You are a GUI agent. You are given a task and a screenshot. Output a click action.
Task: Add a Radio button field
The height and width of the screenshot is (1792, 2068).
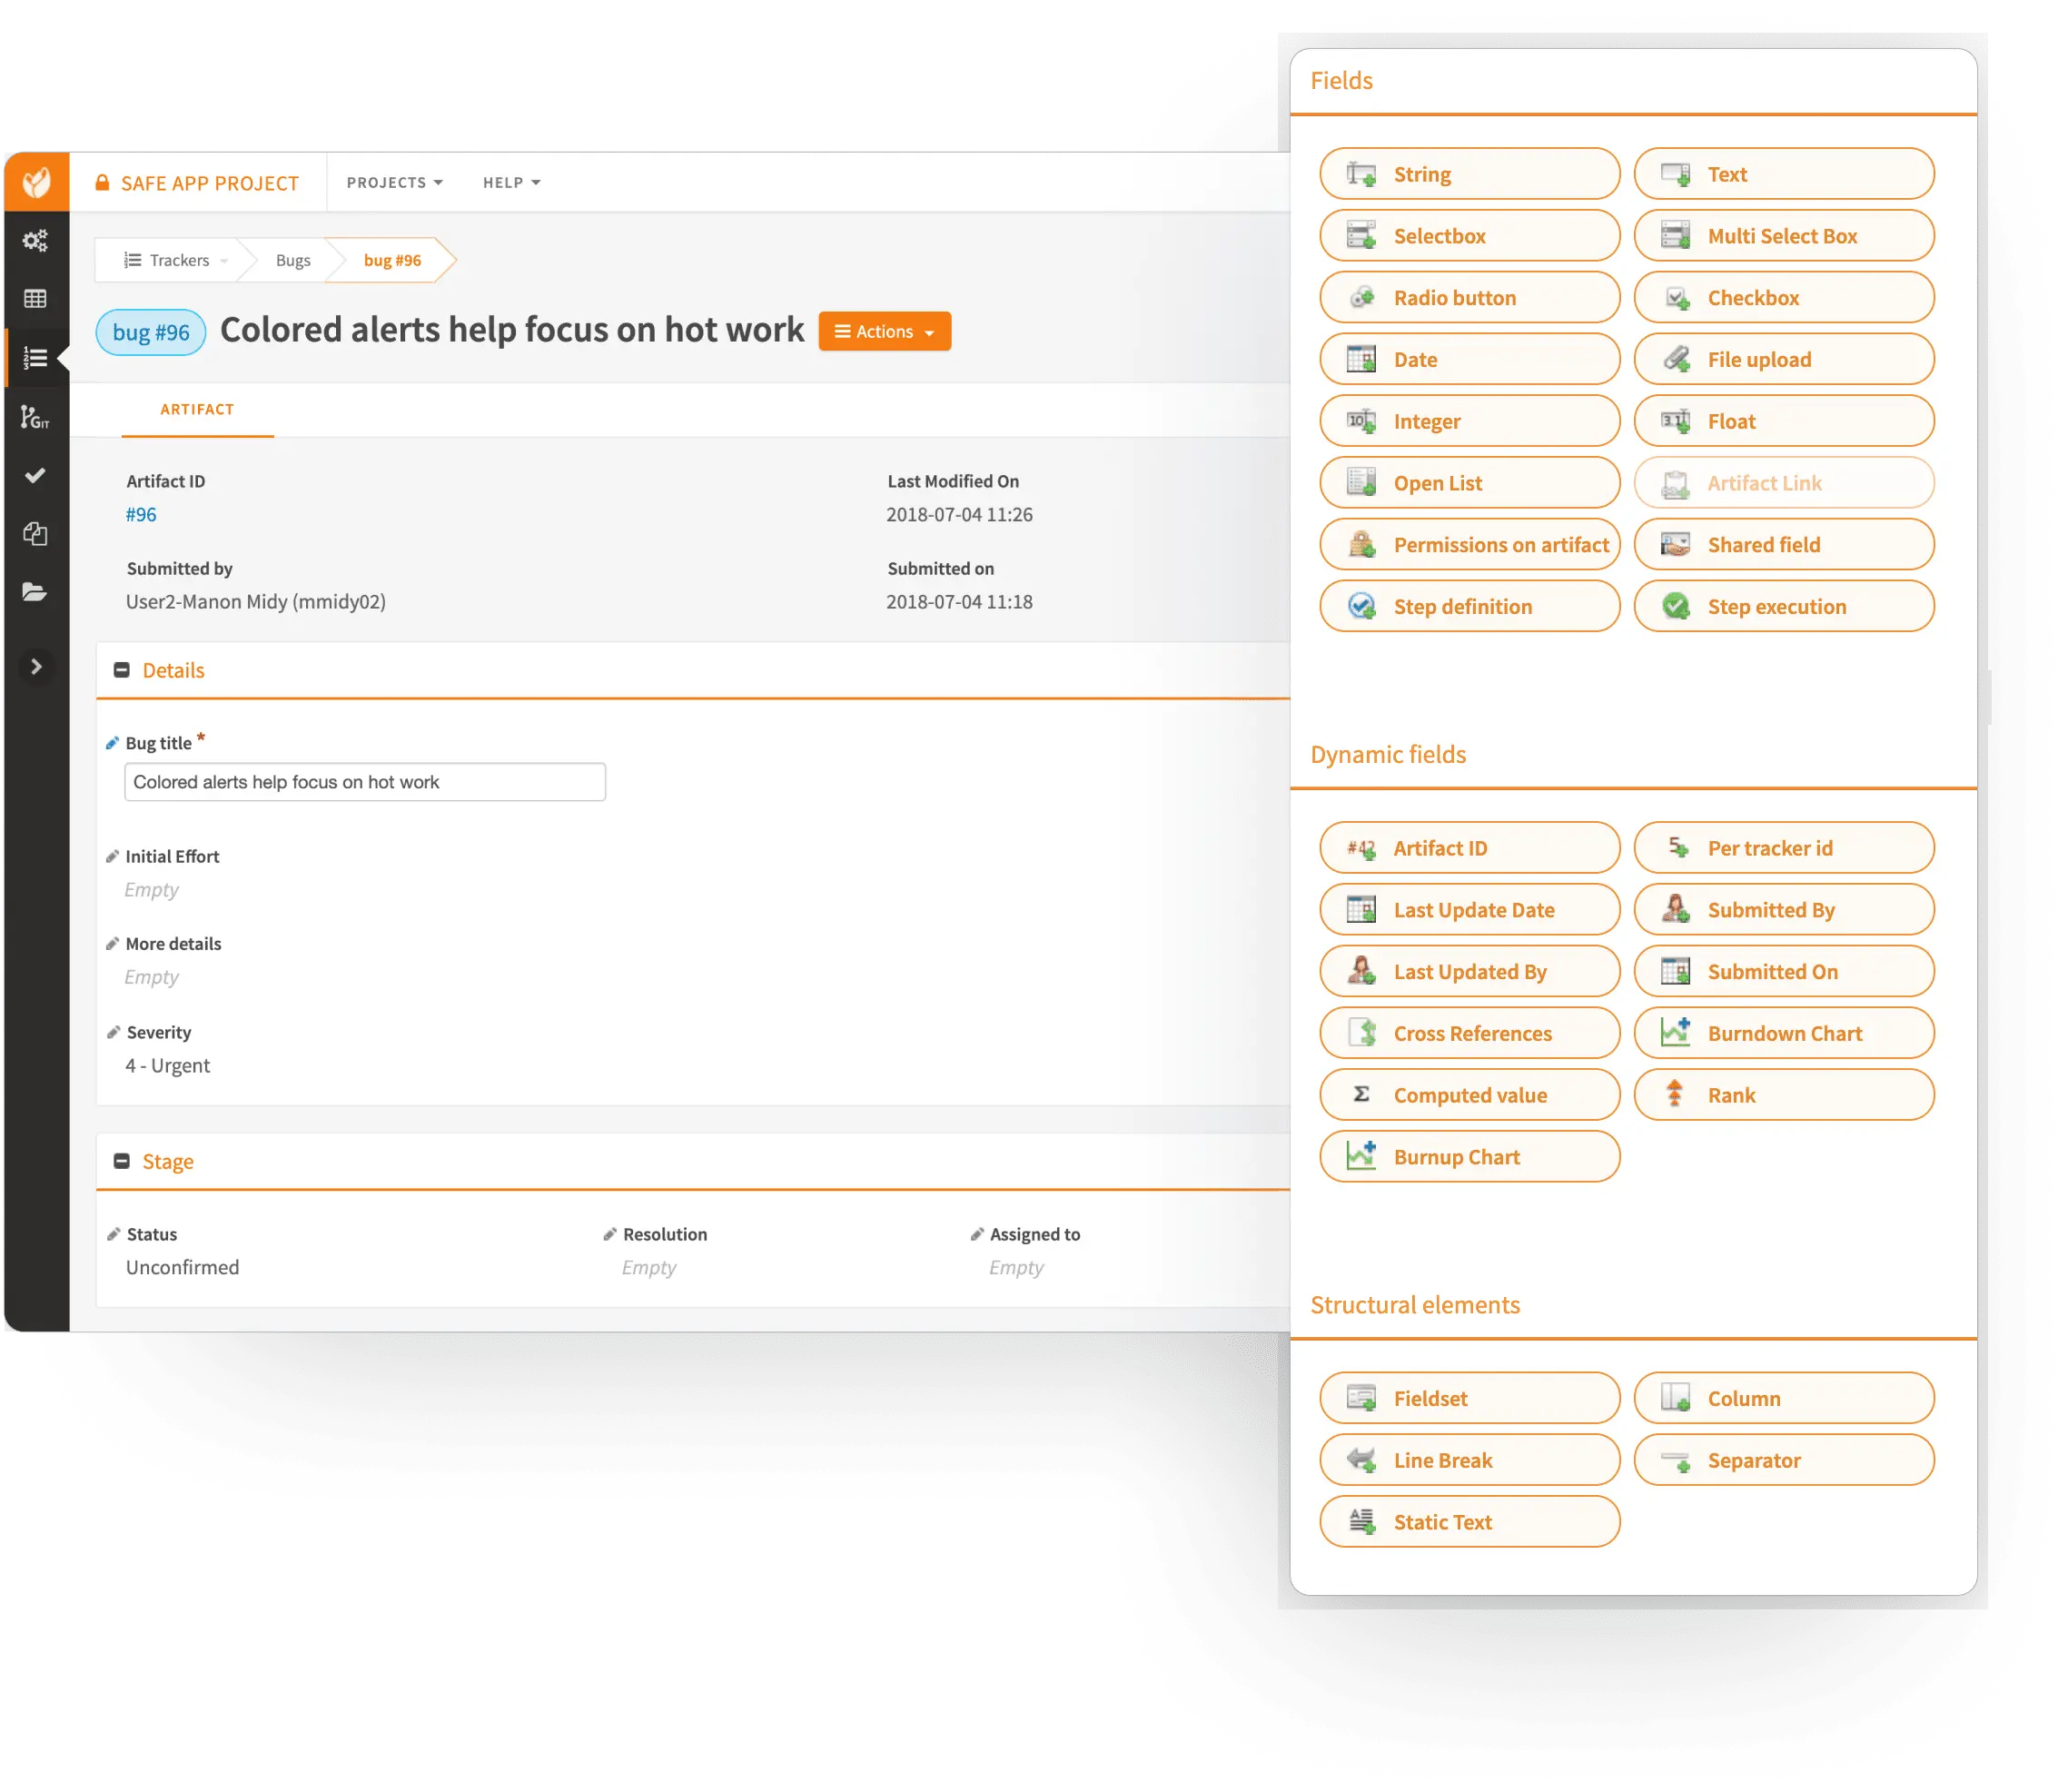pos(1470,298)
